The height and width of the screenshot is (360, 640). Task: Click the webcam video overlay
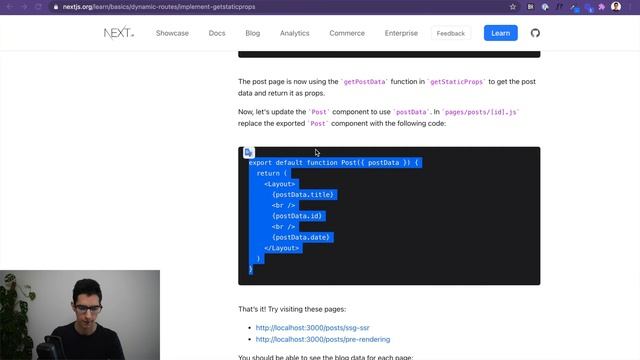[80, 315]
